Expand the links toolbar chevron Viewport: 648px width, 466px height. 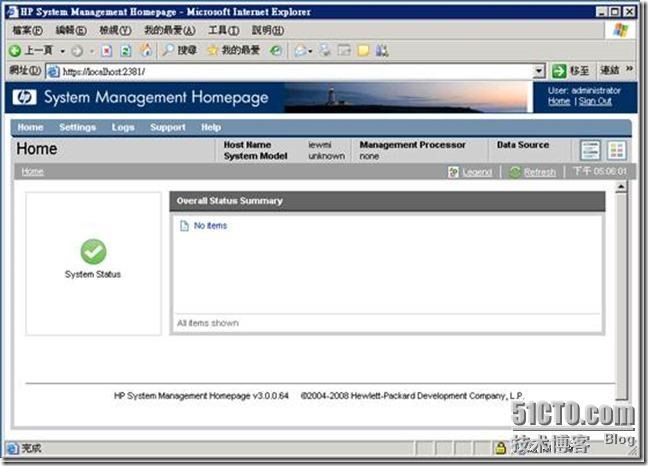[x=629, y=69]
